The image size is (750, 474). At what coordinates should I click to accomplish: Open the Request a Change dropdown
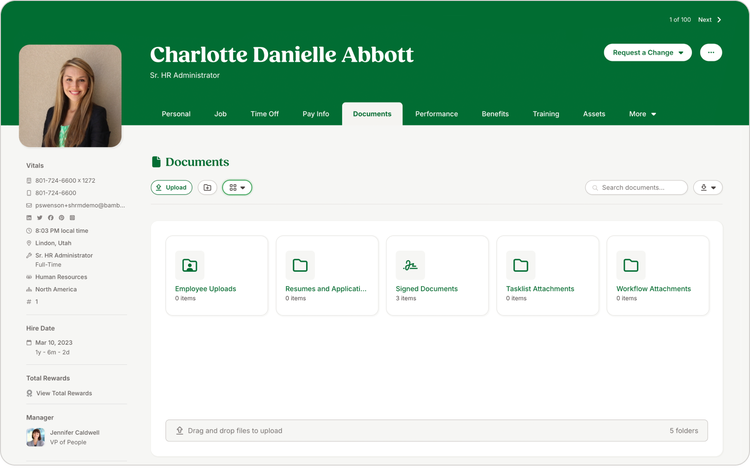[x=648, y=53]
